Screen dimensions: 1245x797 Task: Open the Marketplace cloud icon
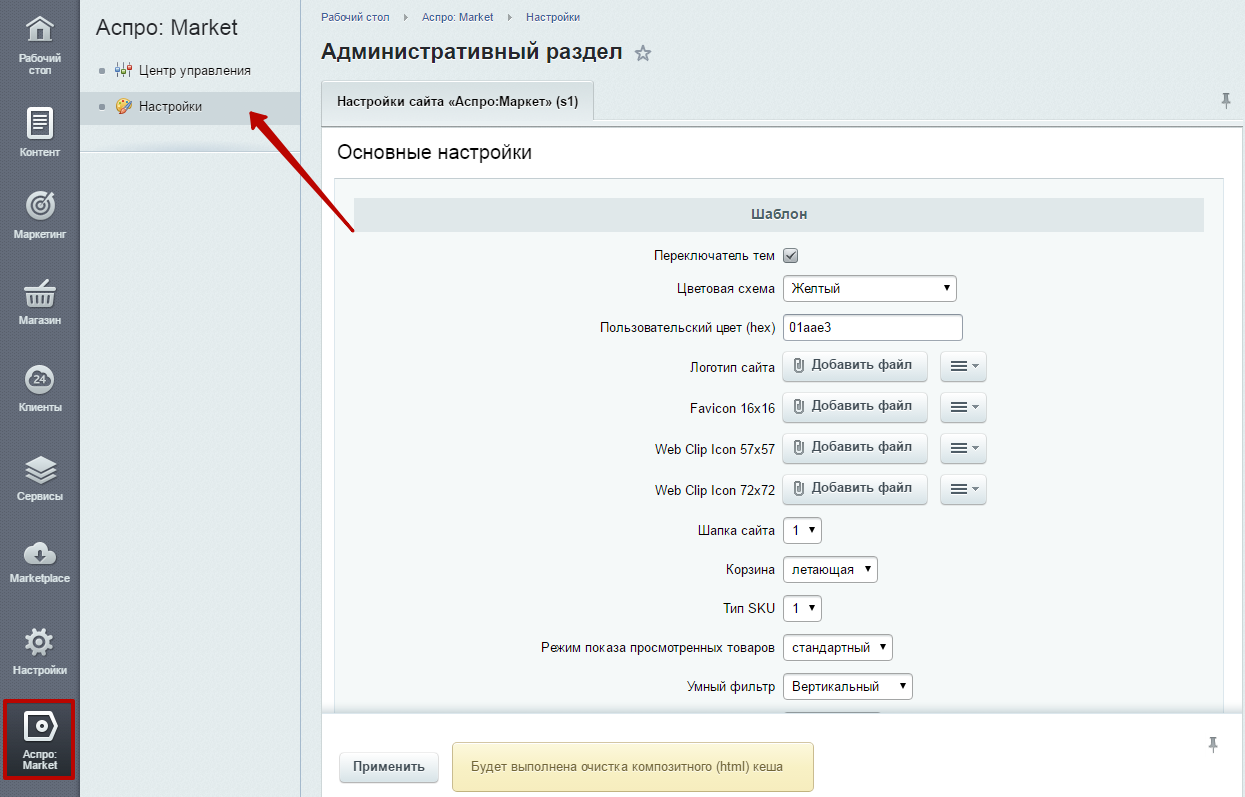click(39, 553)
